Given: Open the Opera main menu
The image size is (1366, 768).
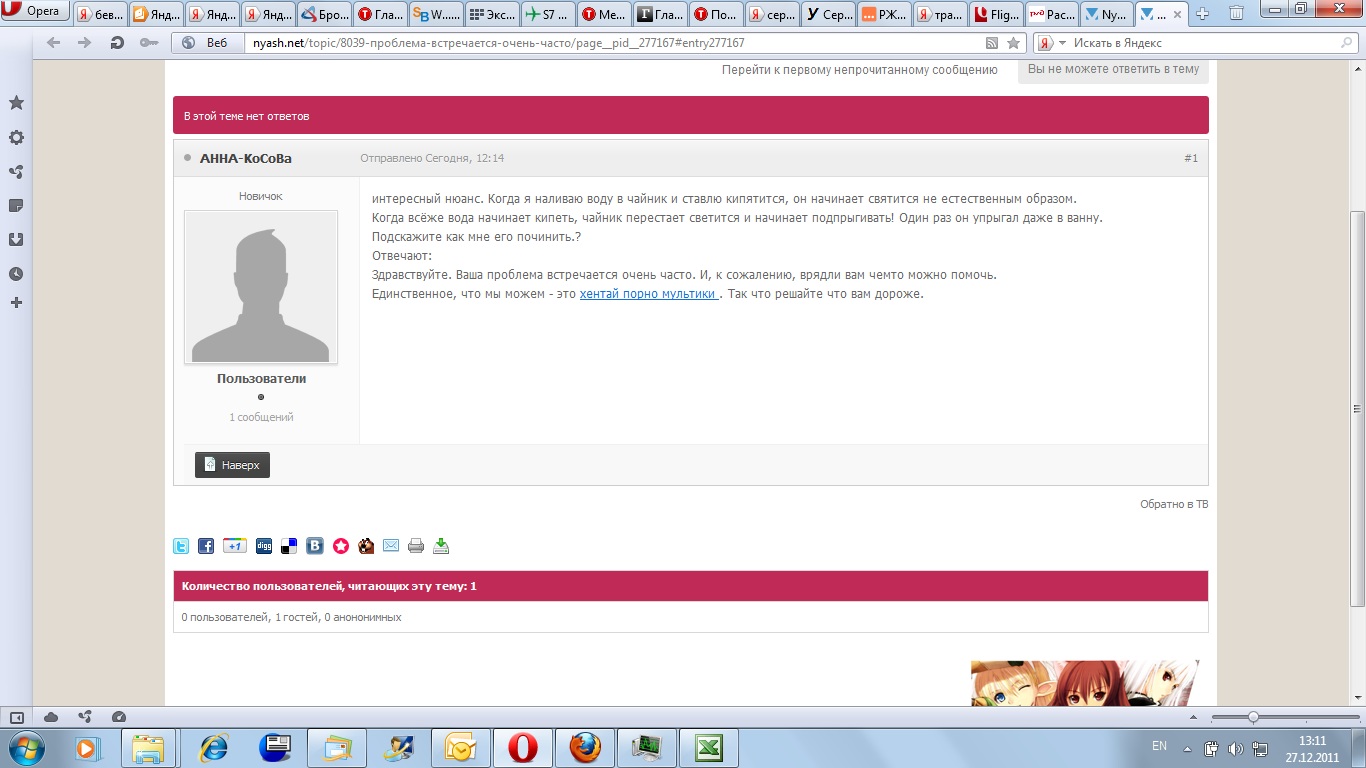Looking at the screenshot, I should pos(34,12).
